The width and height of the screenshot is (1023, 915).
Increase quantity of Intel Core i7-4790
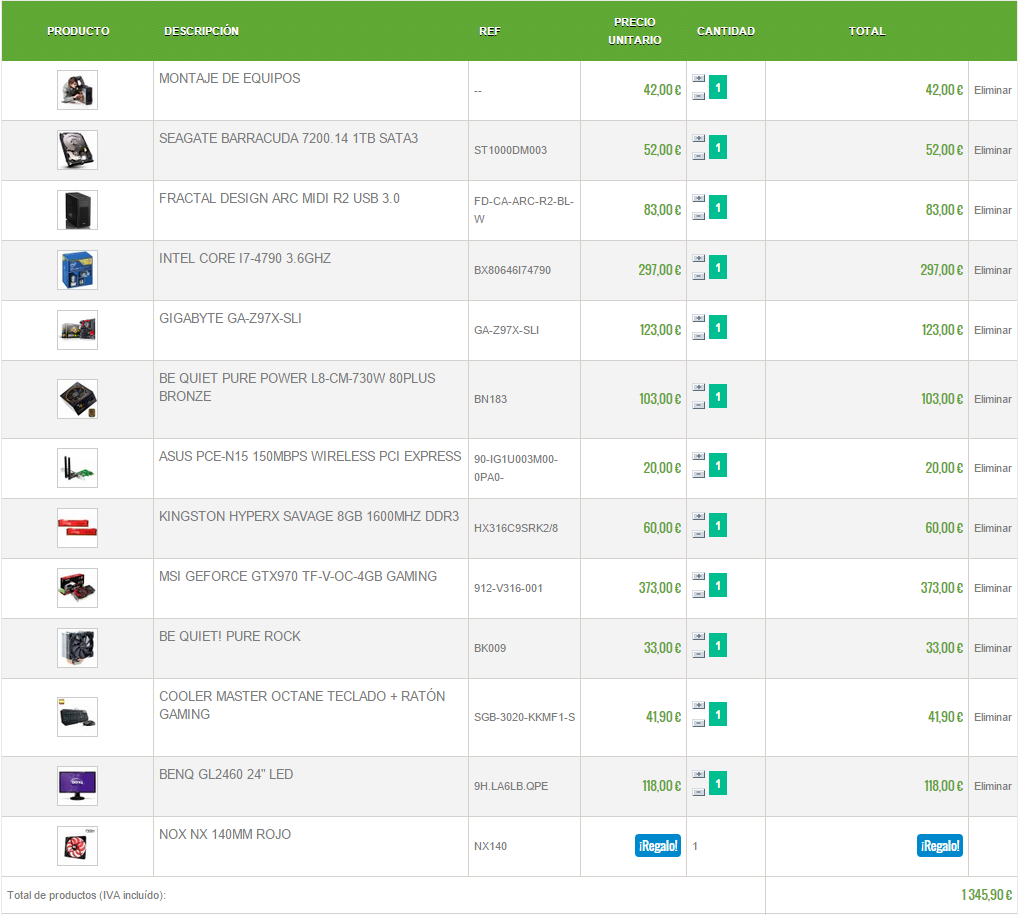coord(699,258)
